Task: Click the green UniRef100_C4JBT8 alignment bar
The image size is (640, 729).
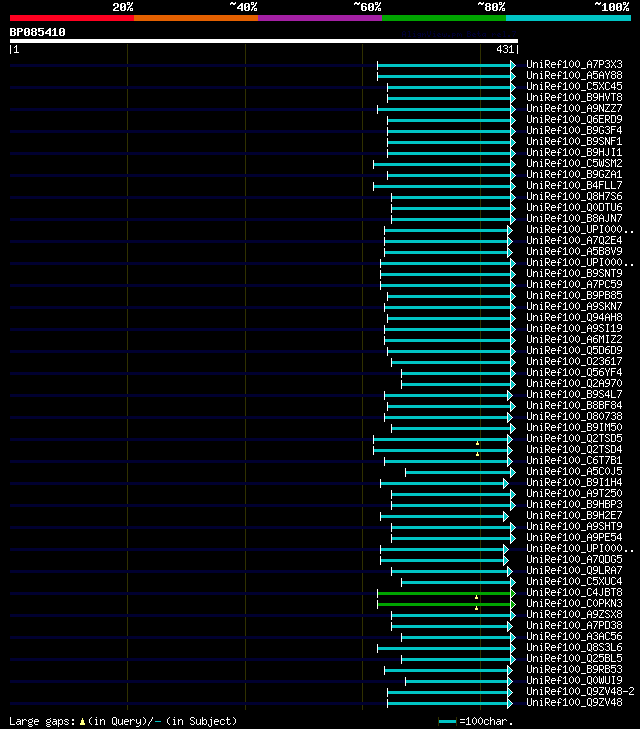Action: (x=446, y=593)
